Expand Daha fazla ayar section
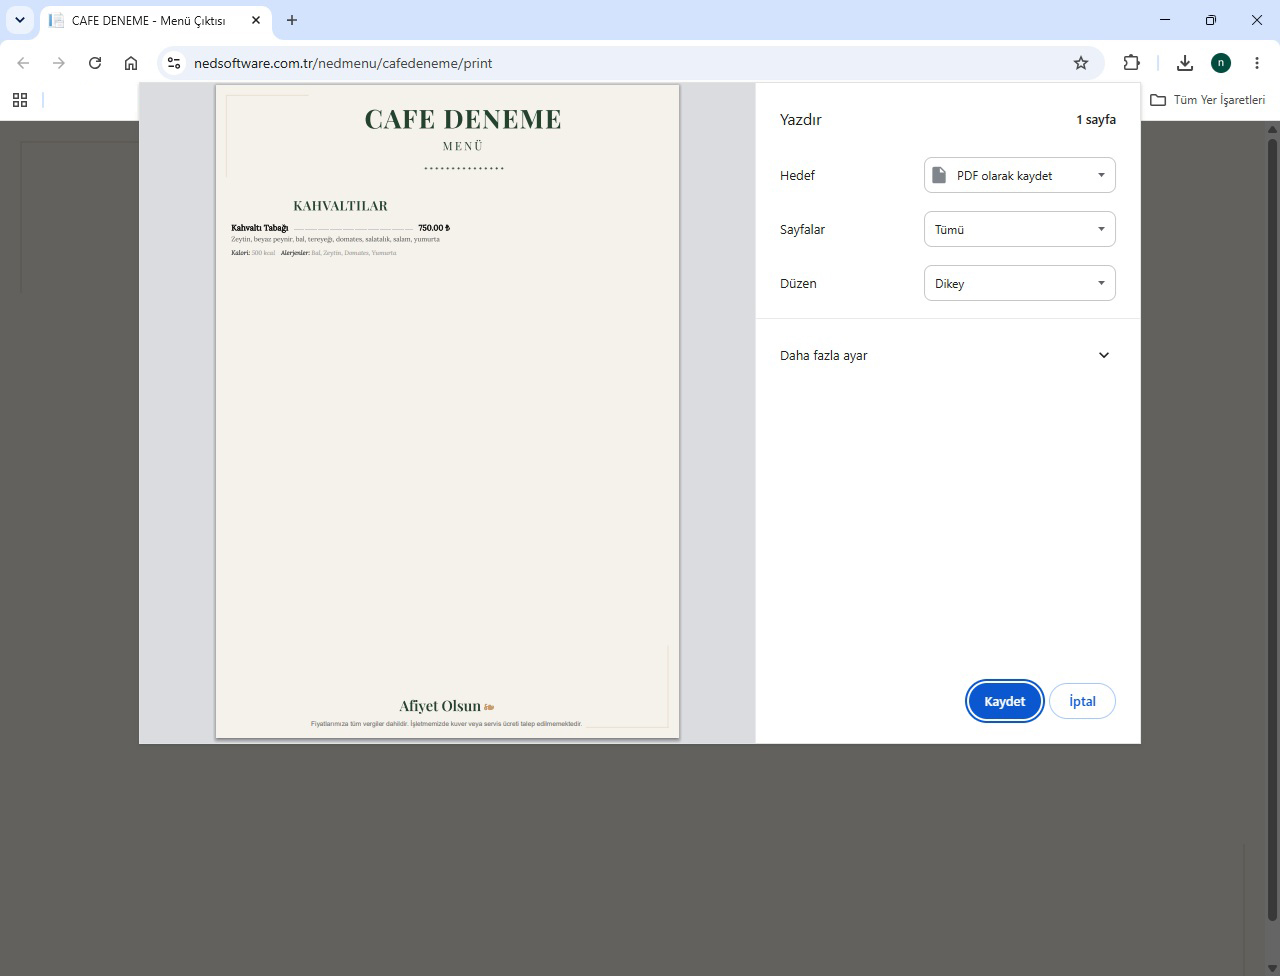1280x976 pixels. tap(947, 355)
